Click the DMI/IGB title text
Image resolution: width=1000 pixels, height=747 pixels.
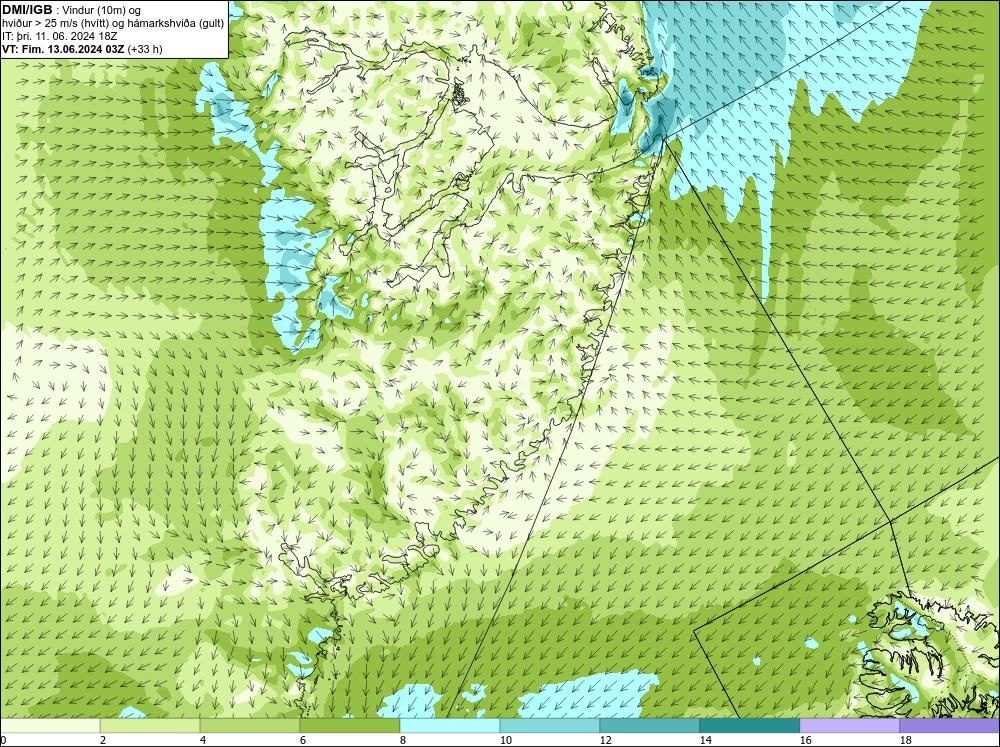click(x=27, y=10)
